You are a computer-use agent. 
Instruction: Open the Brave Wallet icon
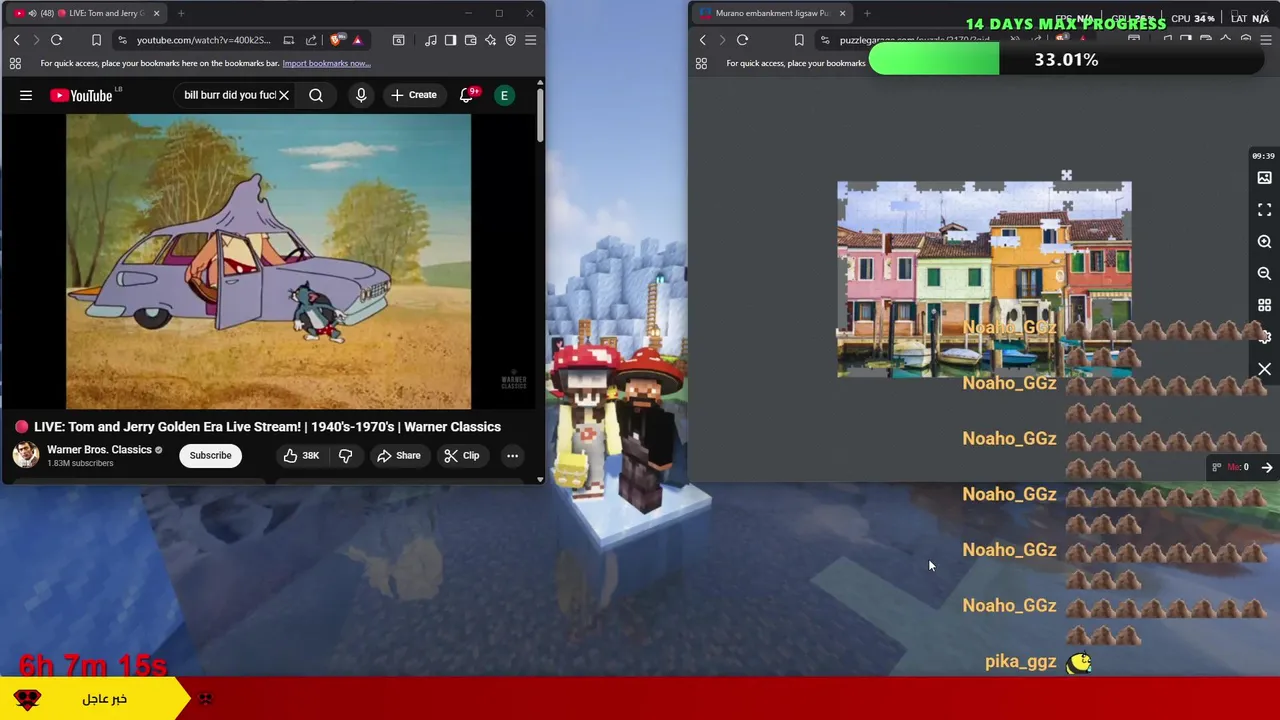pos(470,40)
